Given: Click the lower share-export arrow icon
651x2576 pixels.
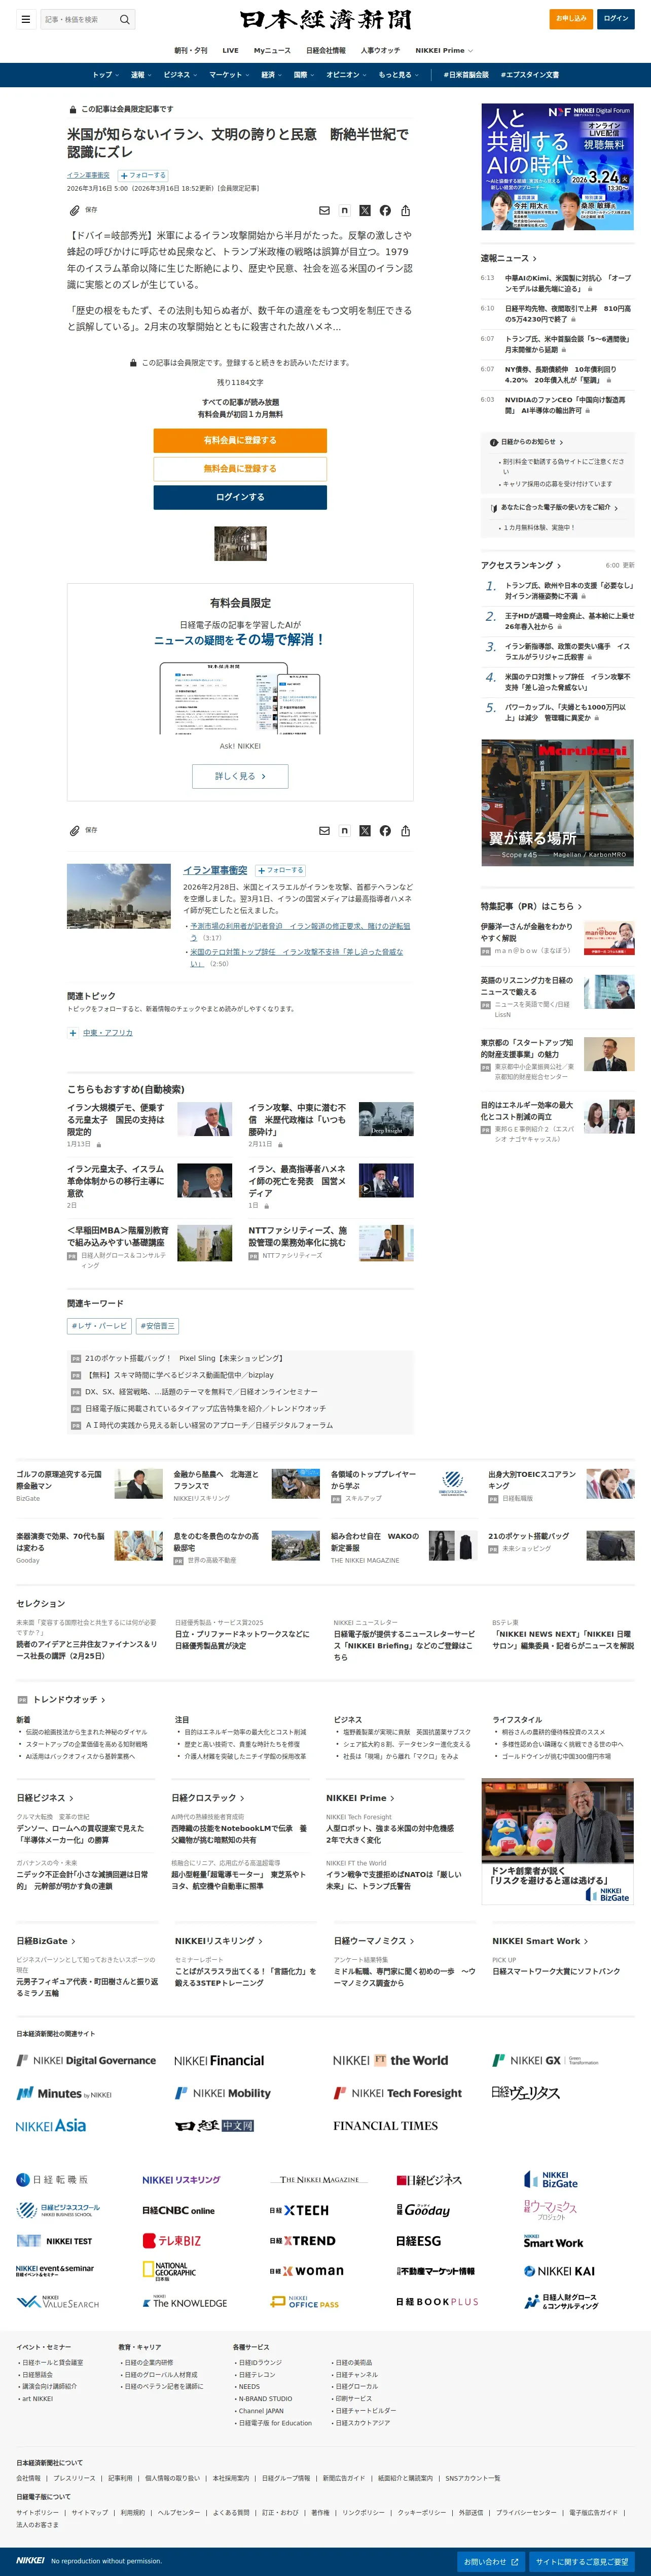Looking at the screenshot, I should pyautogui.click(x=405, y=831).
